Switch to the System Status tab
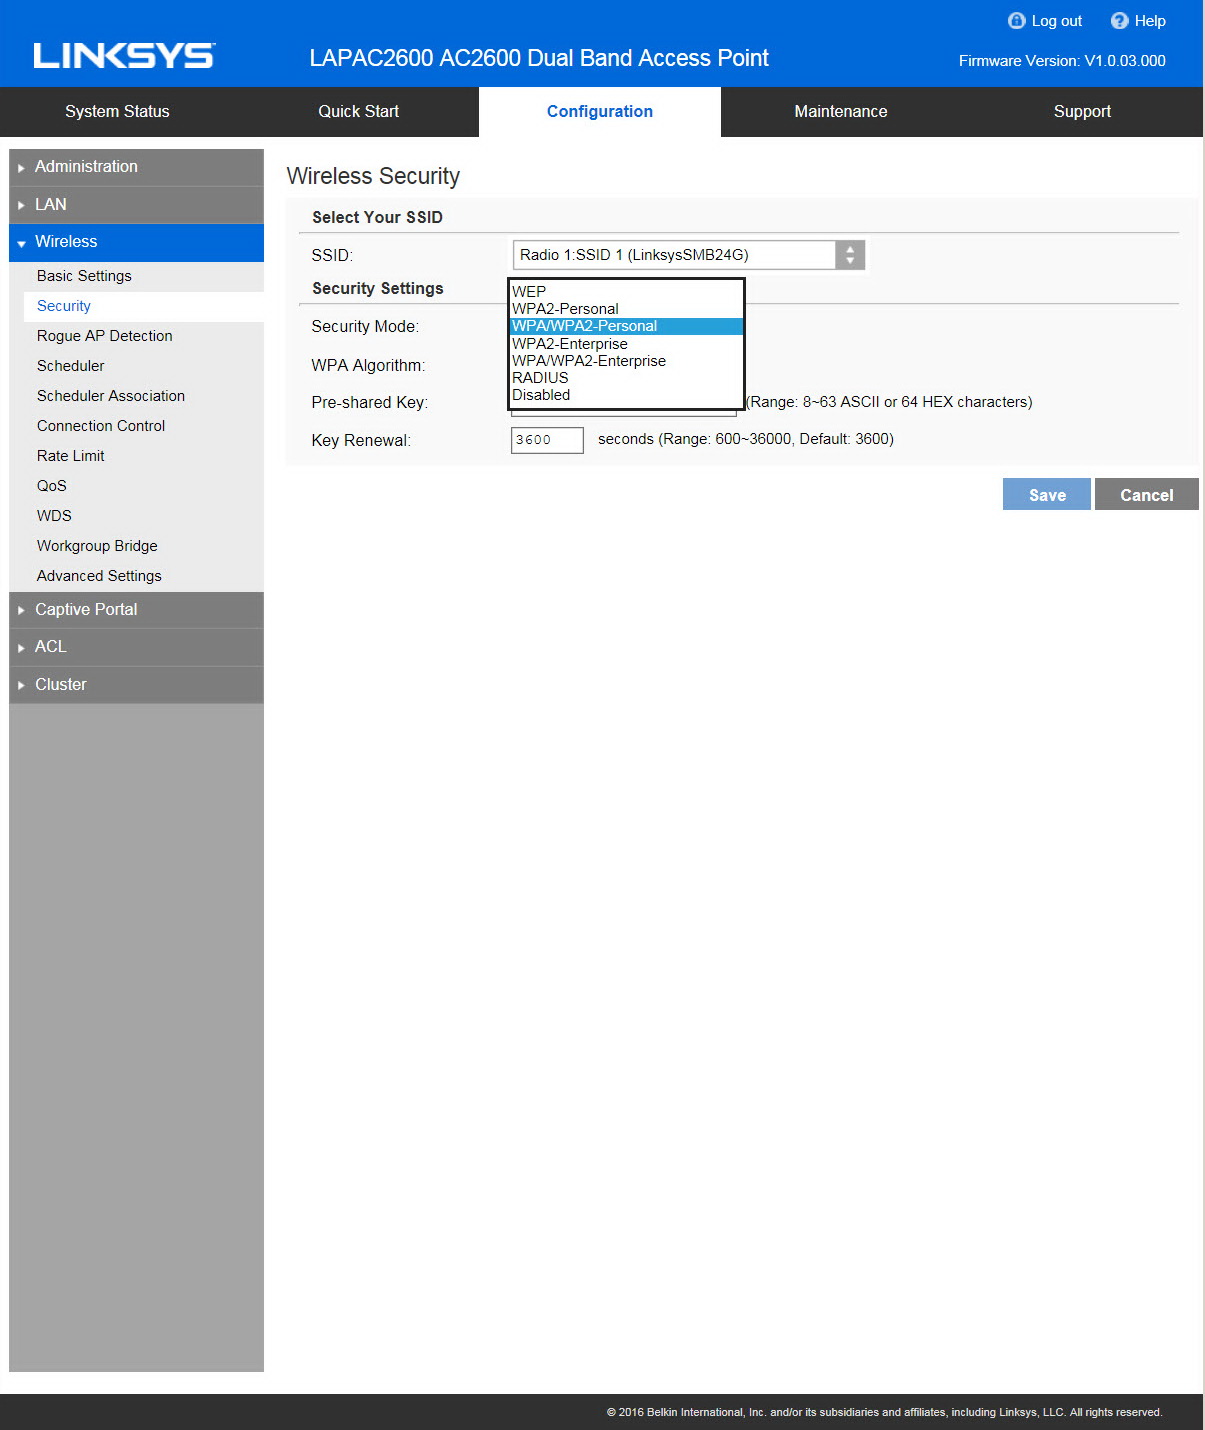The image size is (1205, 1430). pos(117,112)
